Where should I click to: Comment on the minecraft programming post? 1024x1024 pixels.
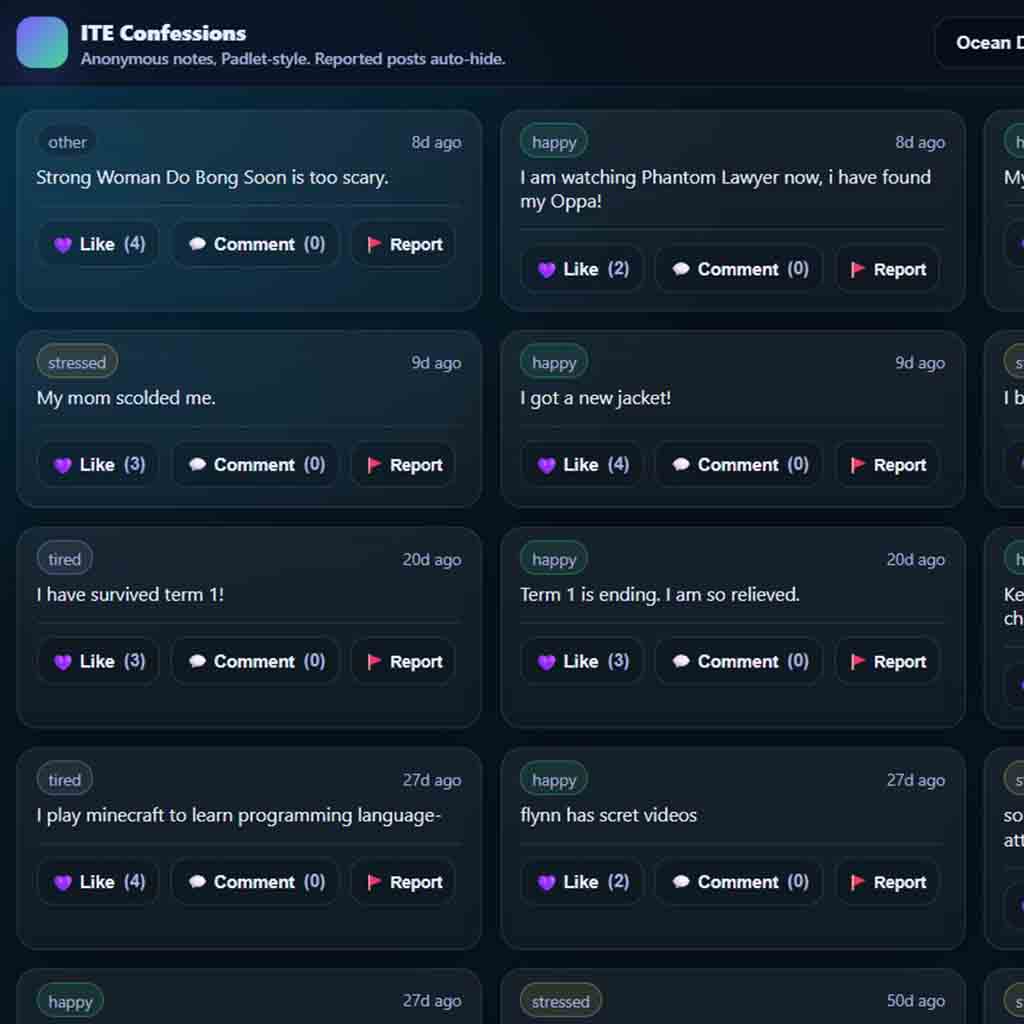pyautogui.click(x=256, y=882)
